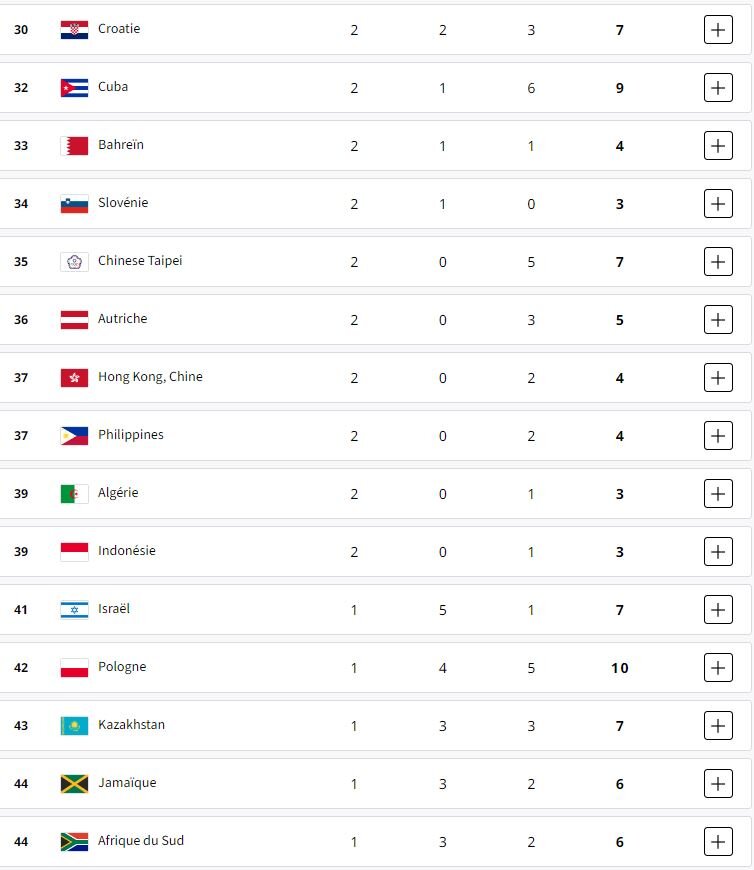The image size is (754, 870).
Task: Click the Algérie flag icon
Action: pos(74,494)
